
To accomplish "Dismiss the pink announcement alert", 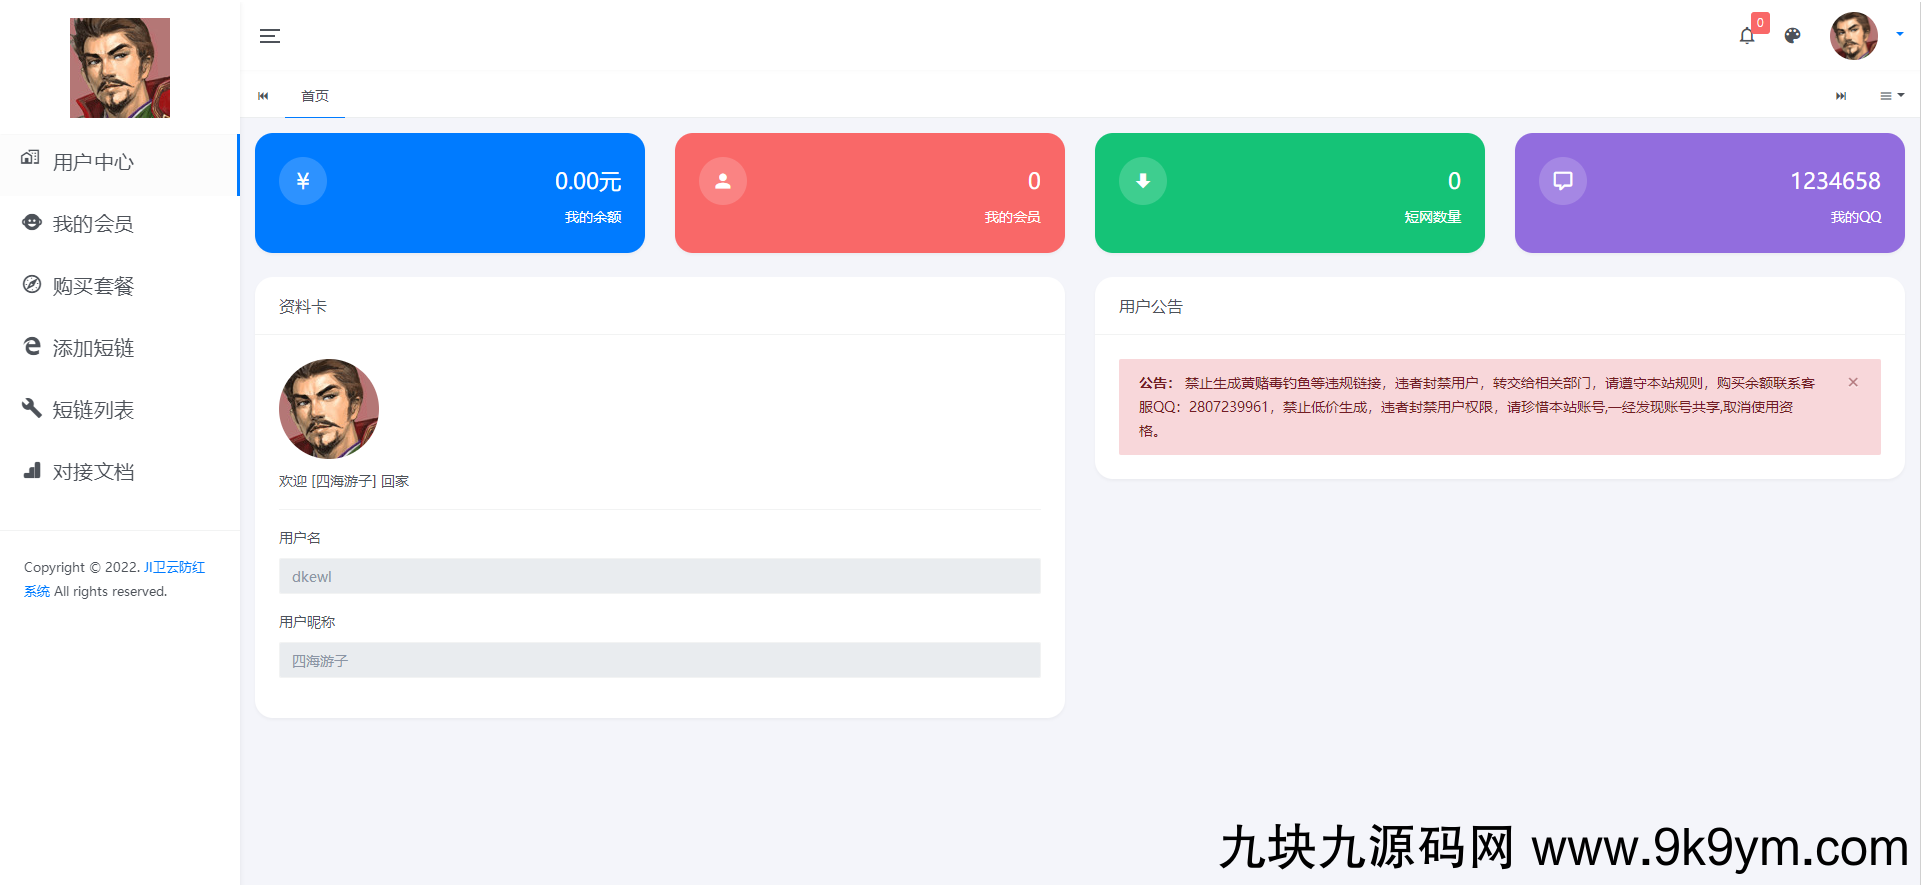I will point(1853,383).
